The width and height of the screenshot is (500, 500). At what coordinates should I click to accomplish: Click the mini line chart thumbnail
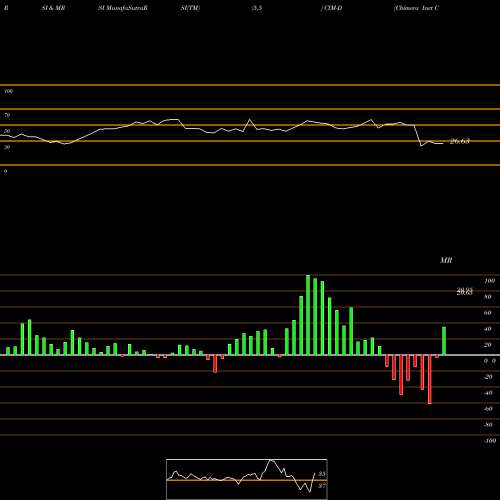coord(247,479)
